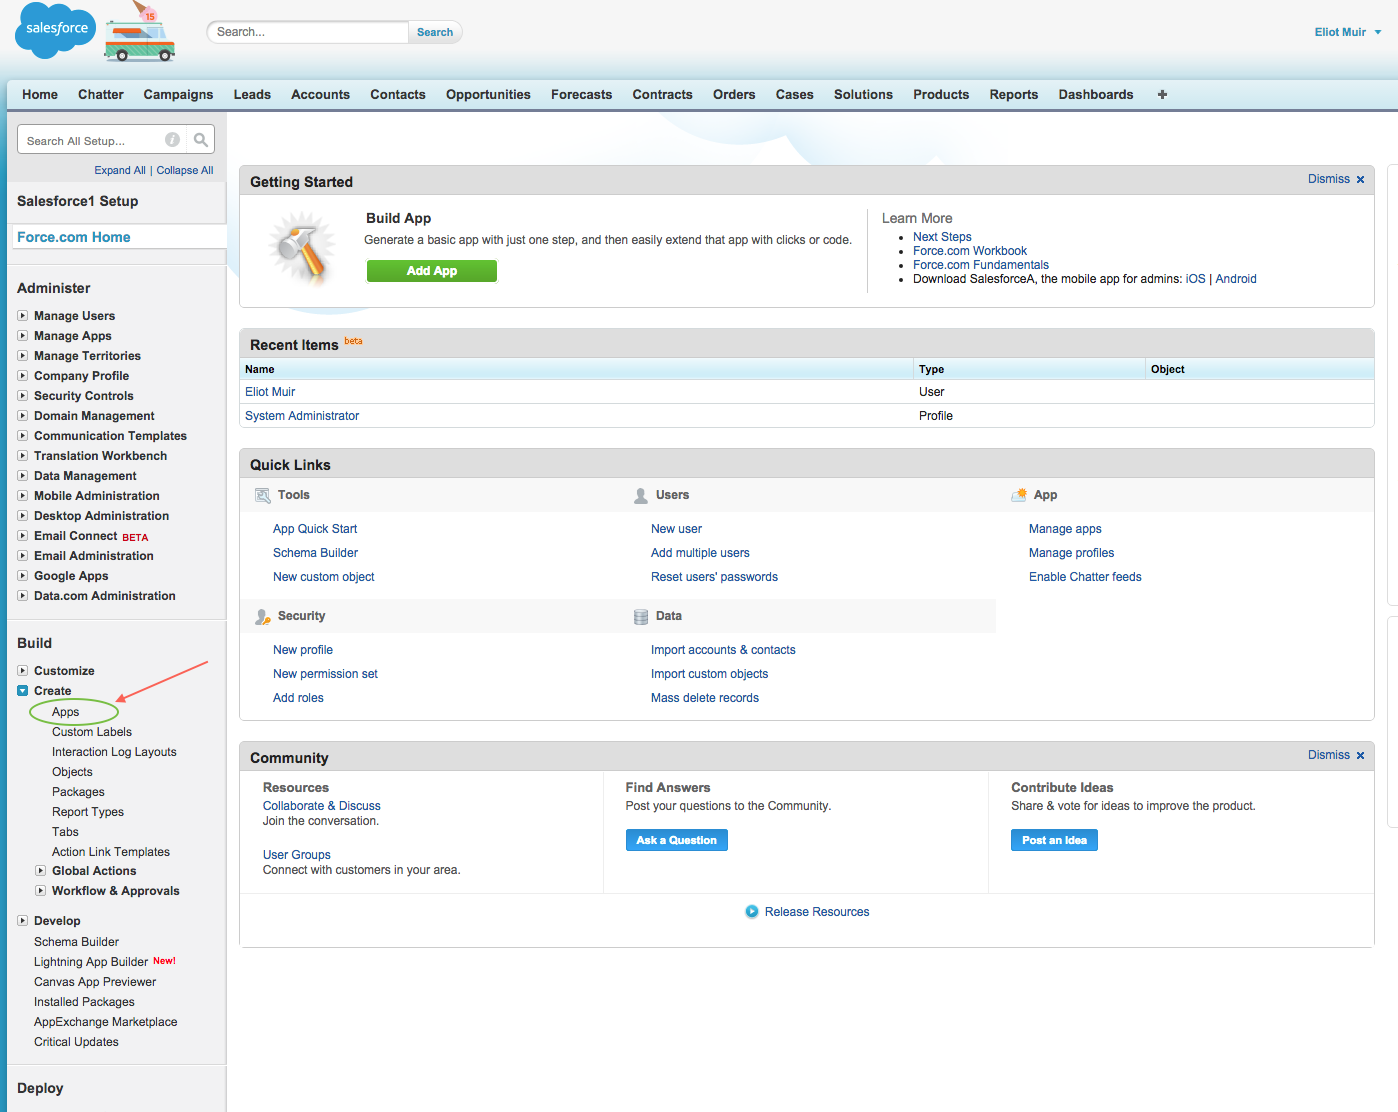Viewport: 1398px width, 1112px height.
Task: Open Objects under Create
Action: pos(72,772)
